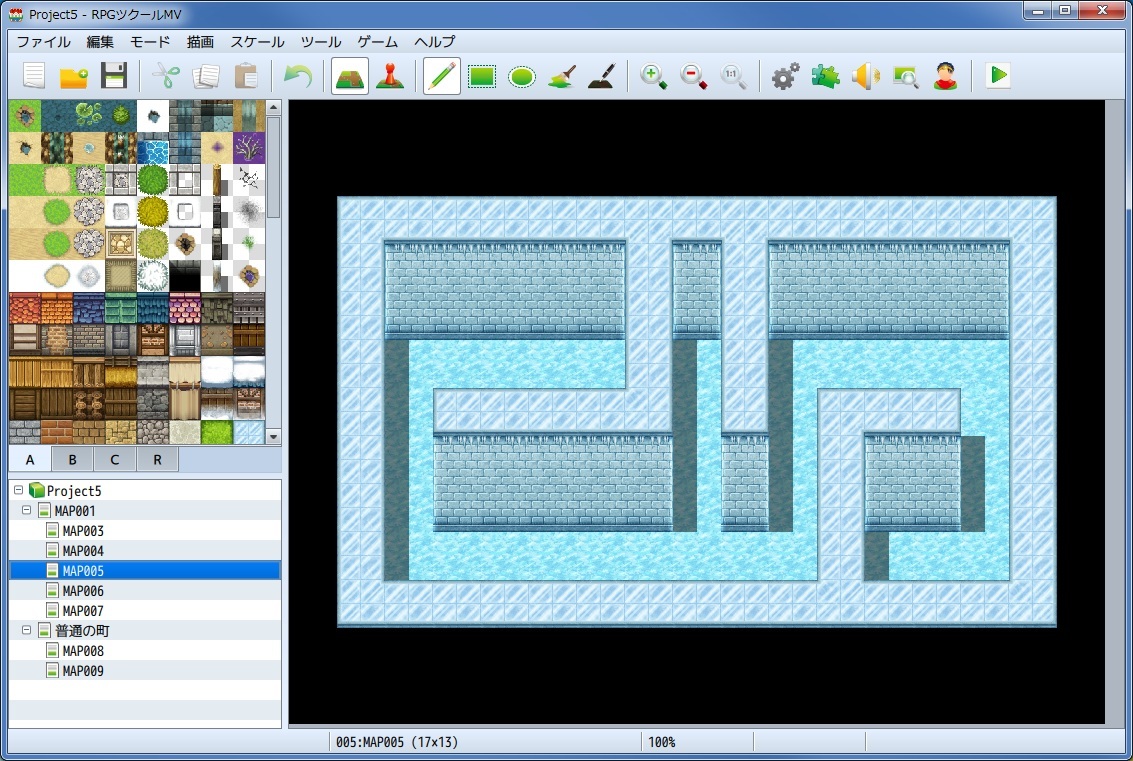Open the Character Generator icon
Viewport: 1133px width, 761px height.
pos(945,76)
